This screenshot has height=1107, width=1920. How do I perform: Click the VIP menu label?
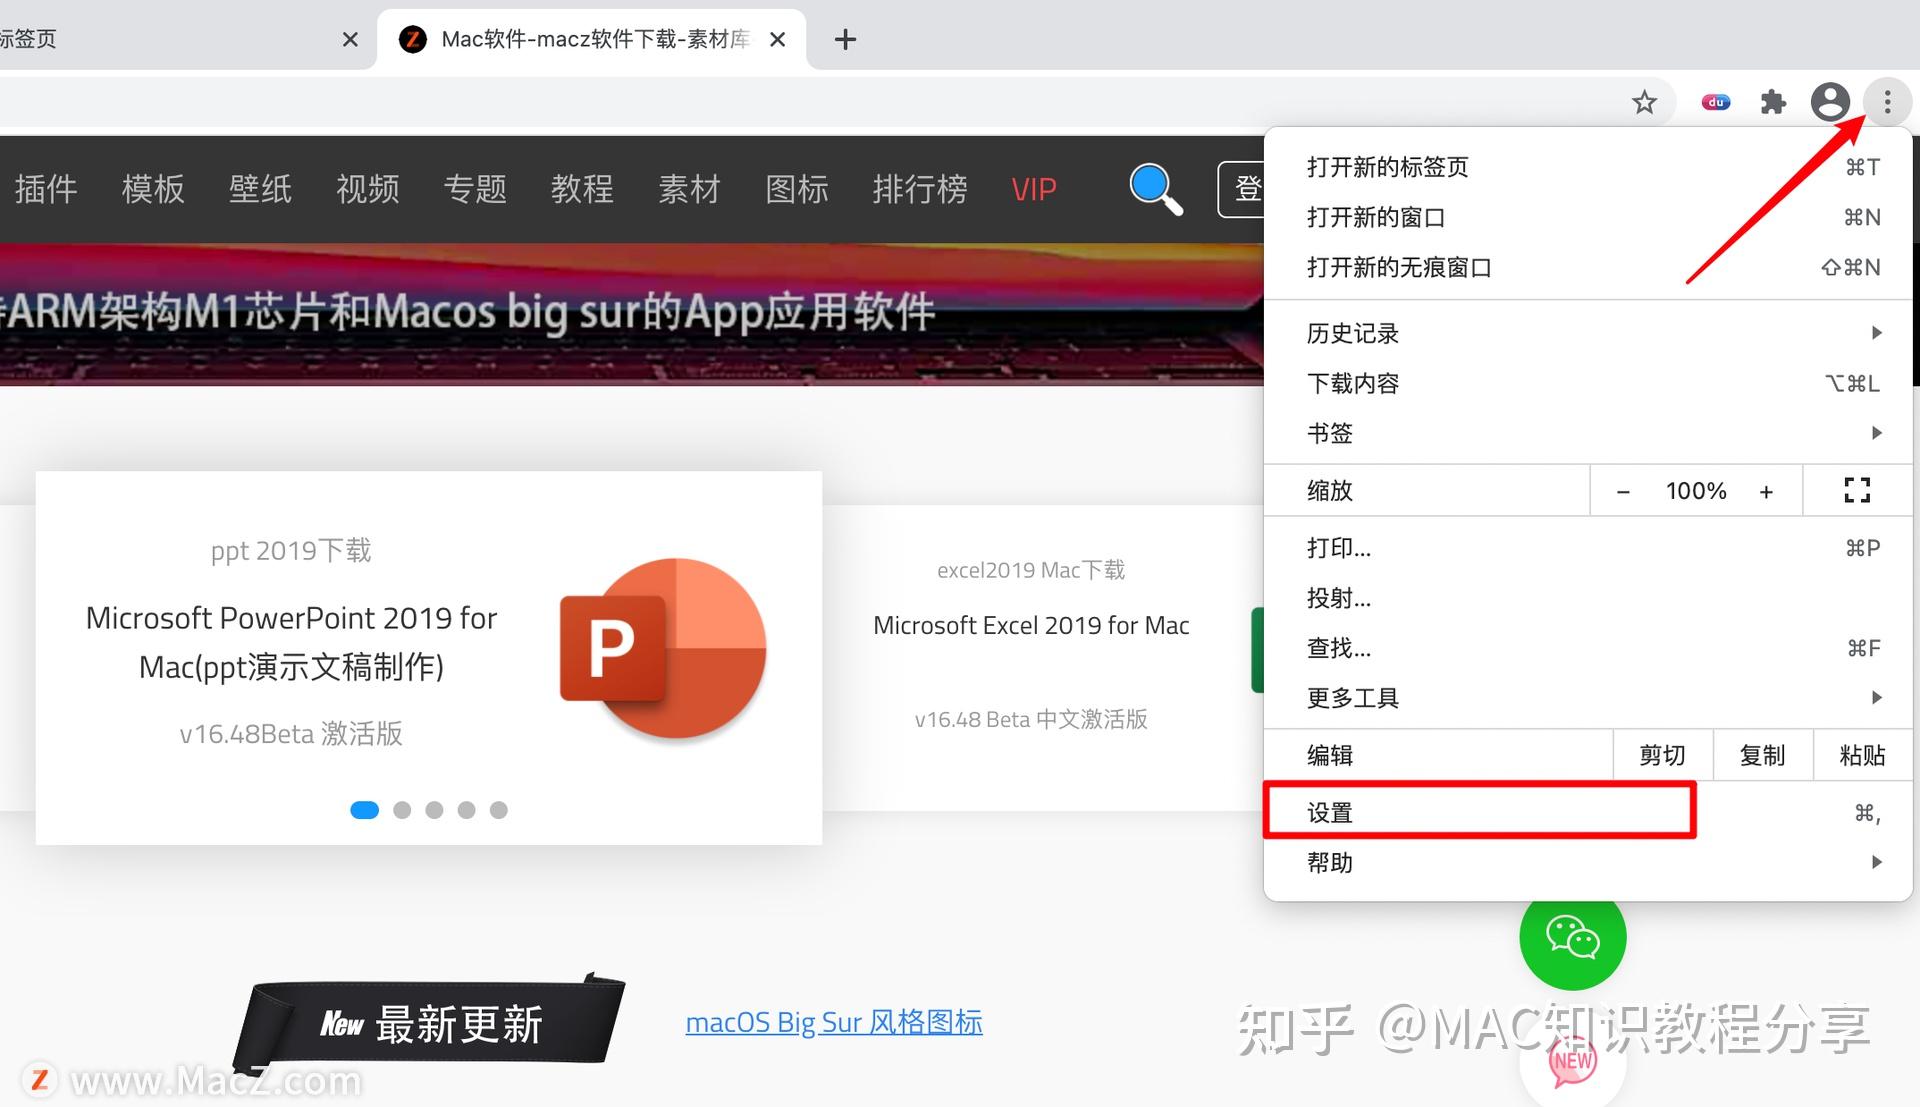(1035, 186)
